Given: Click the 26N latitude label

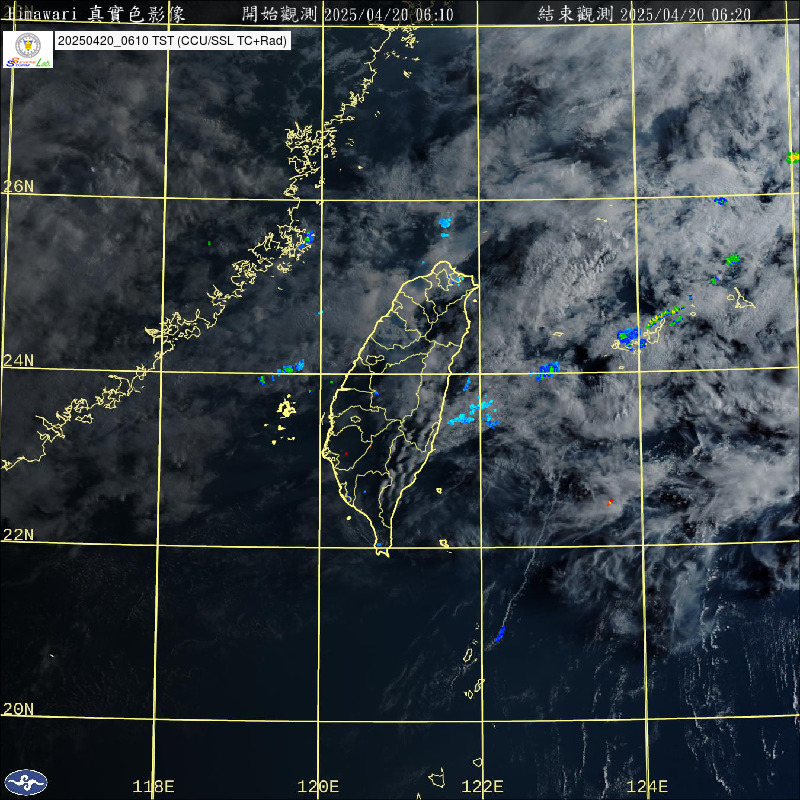Looking at the screenshot, I should (18, 186).
